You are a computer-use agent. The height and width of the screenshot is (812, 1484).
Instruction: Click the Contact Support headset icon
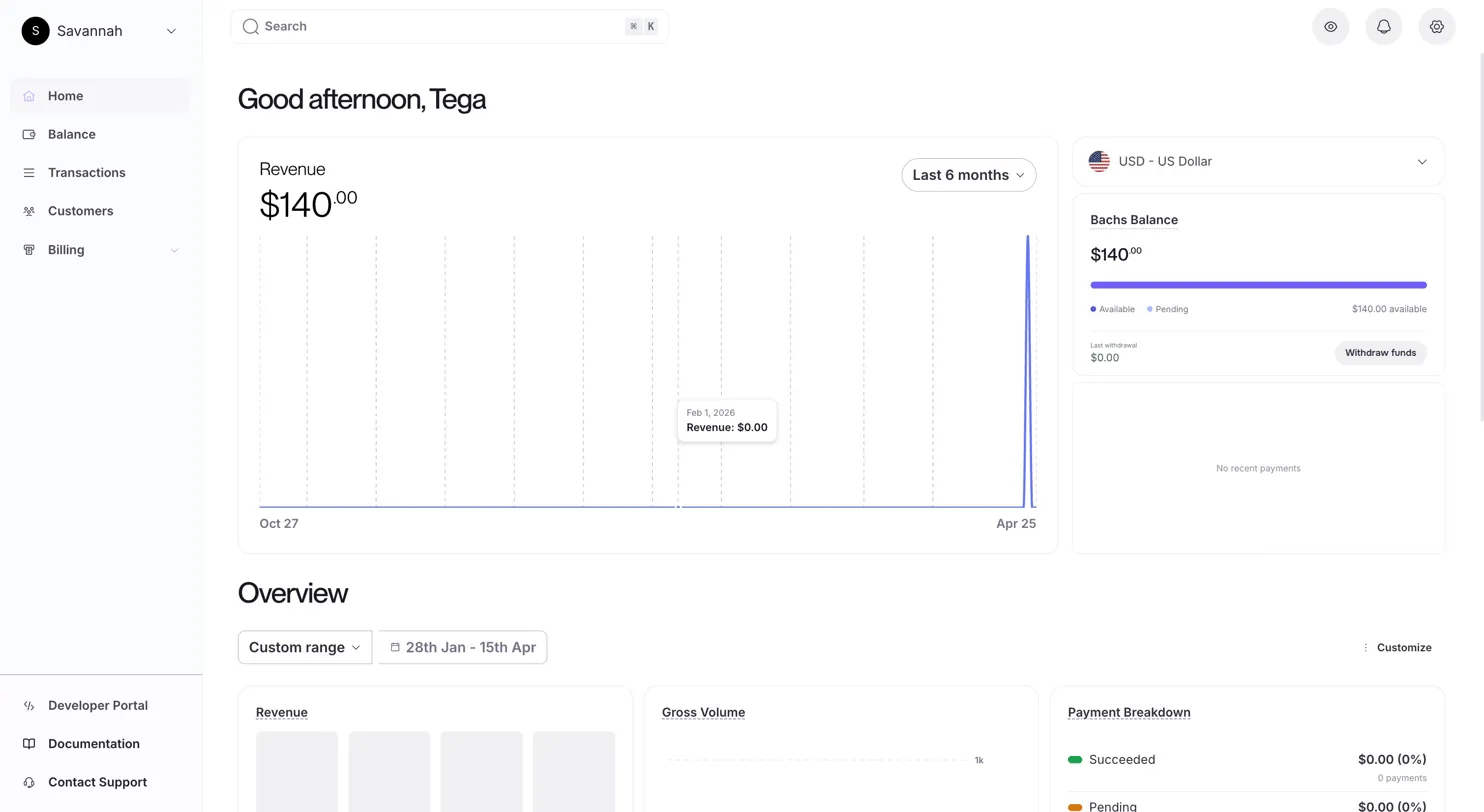[x=29, y=783]
